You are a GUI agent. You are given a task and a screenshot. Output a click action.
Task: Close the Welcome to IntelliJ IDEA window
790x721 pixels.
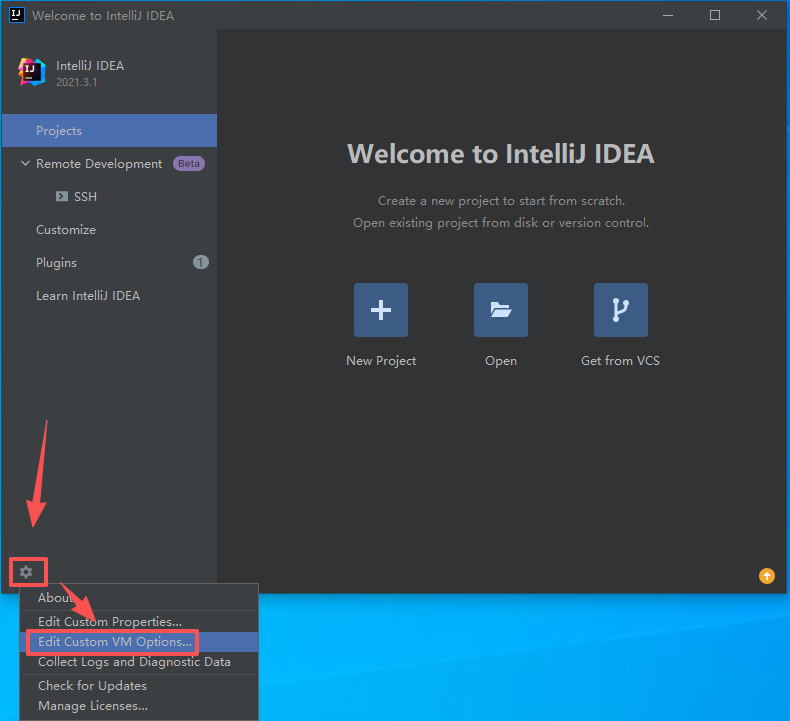762,15
